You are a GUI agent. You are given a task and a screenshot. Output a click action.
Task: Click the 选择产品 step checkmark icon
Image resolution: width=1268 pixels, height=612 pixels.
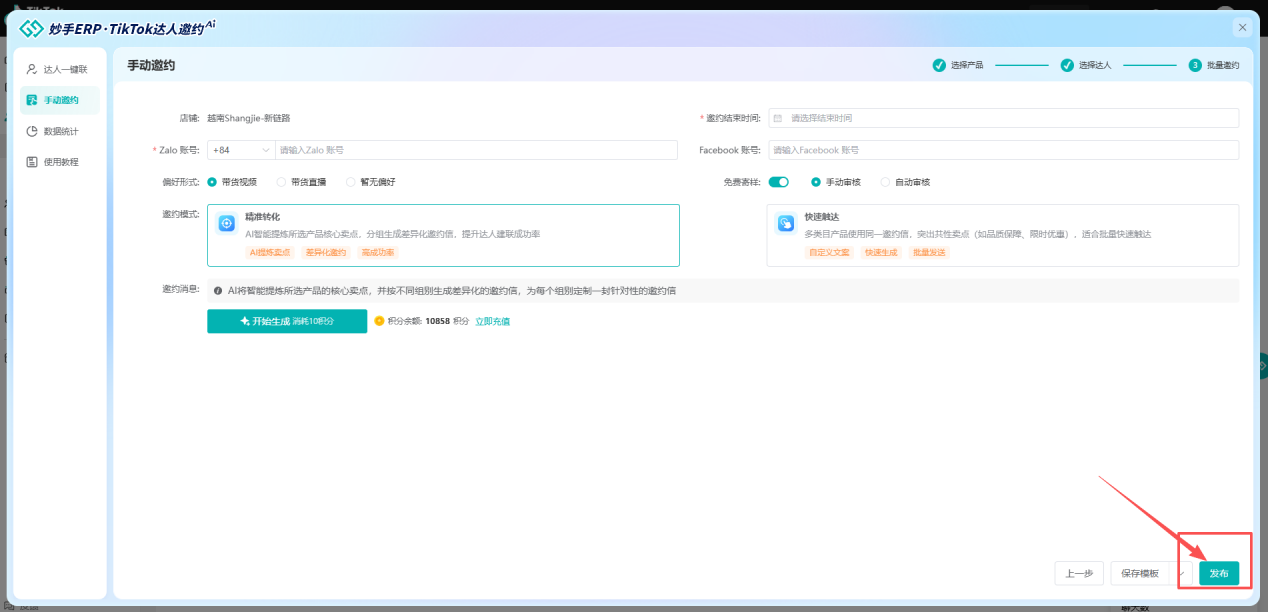[x=939, y=65]
